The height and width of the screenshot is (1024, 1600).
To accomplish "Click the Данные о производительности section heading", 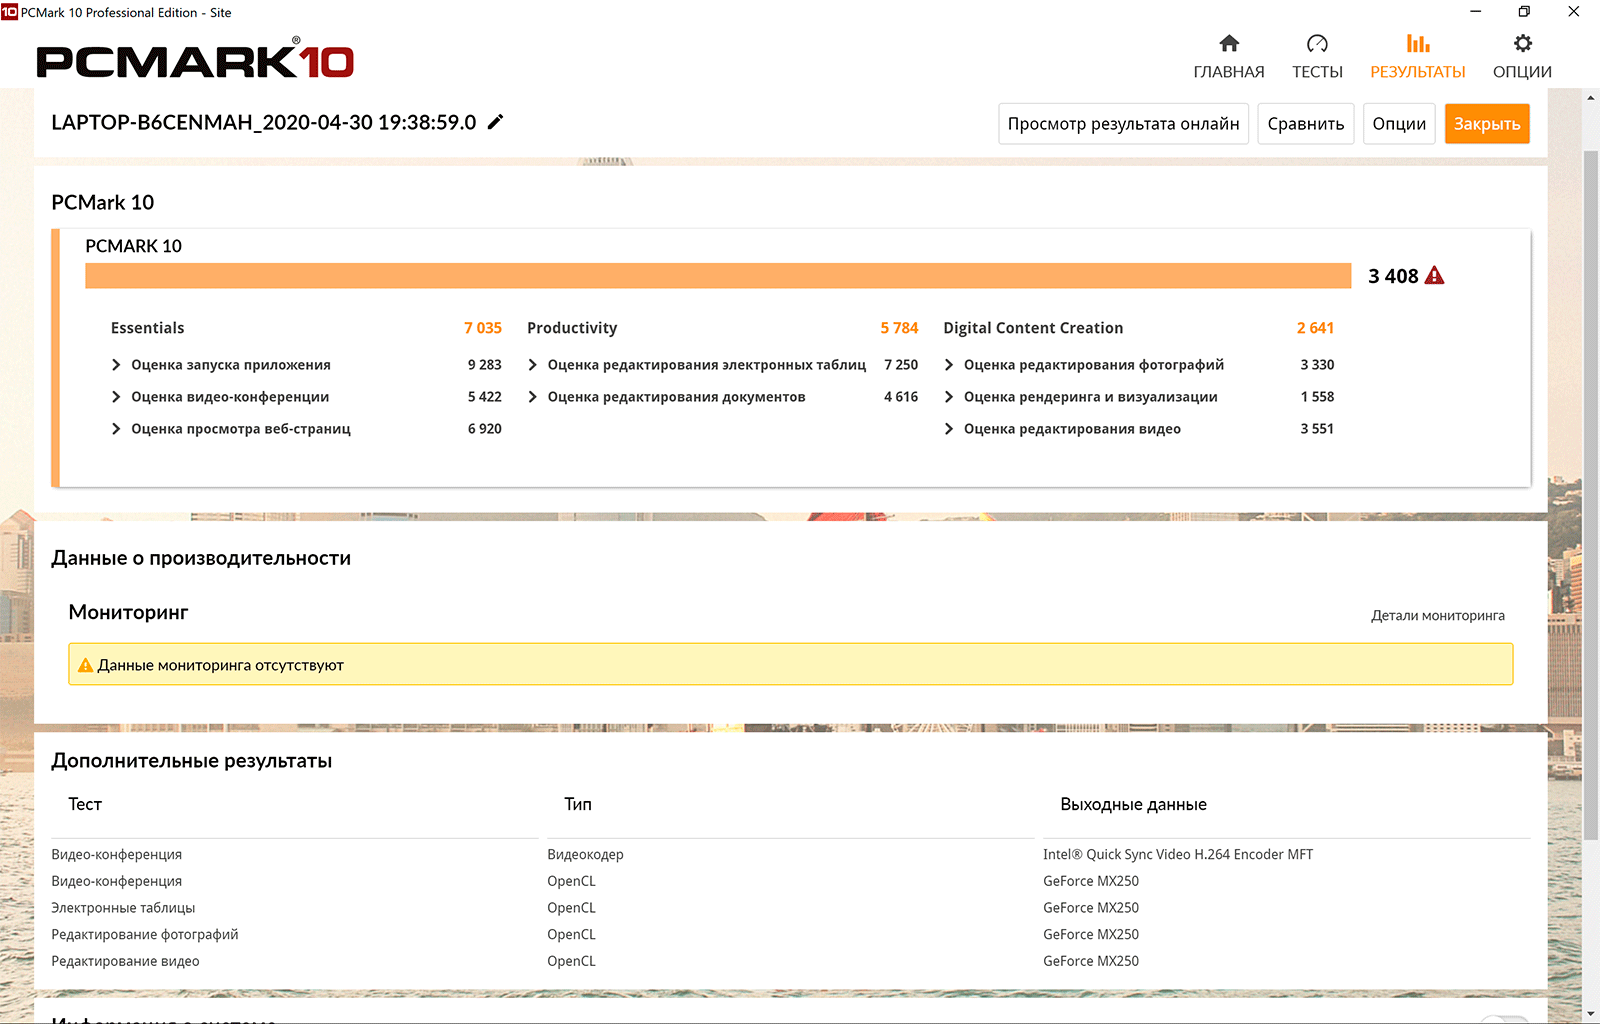I will pyautogui.click(x=201, y=558).
